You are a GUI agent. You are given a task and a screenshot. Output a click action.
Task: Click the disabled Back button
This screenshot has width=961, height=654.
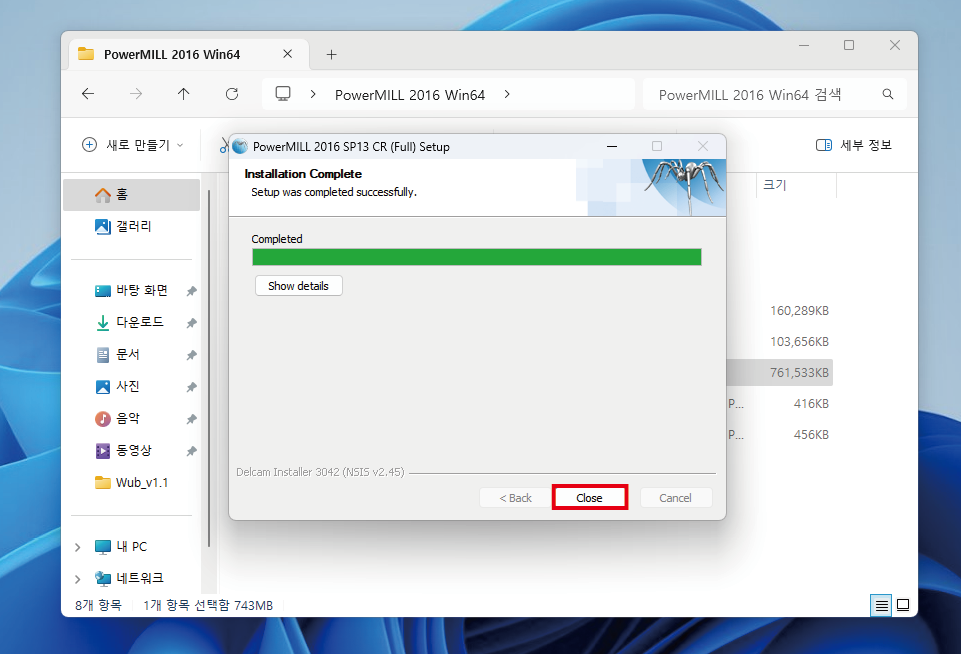(515, 498)
